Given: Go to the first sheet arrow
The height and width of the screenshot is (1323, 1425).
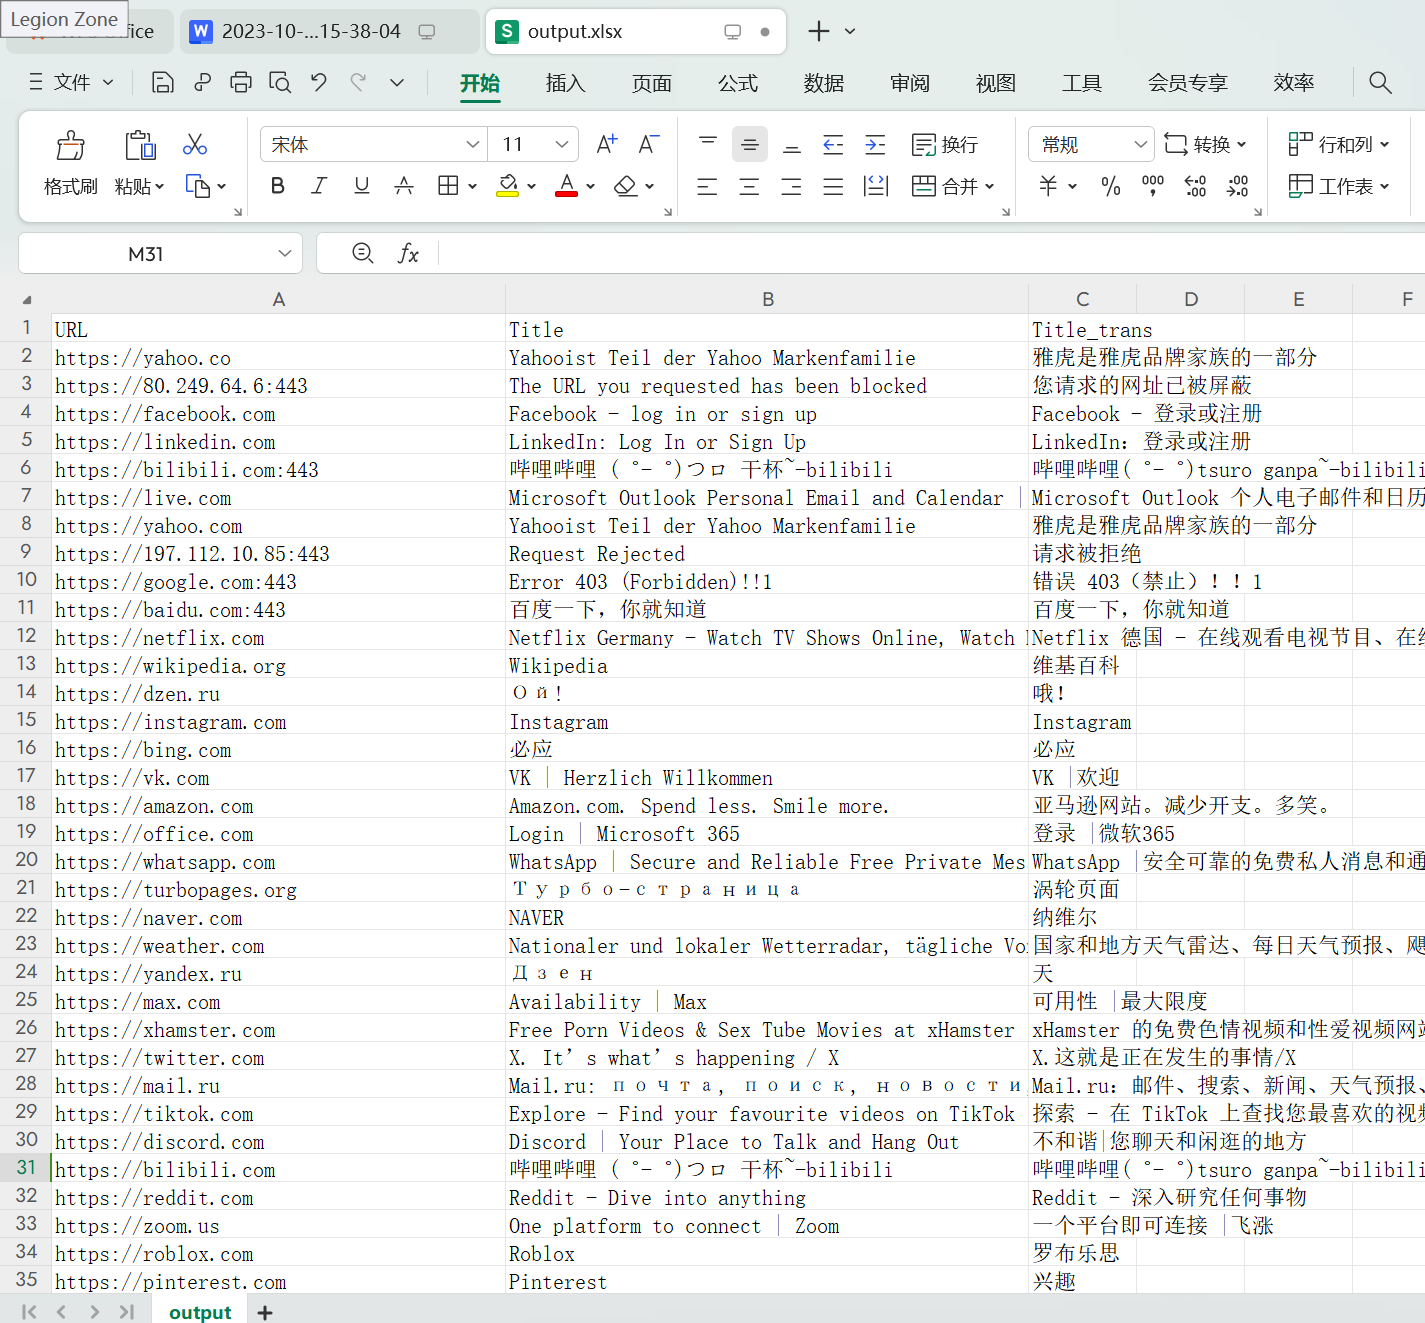Looking at the screenshot, I should (x=29, y=1312).
